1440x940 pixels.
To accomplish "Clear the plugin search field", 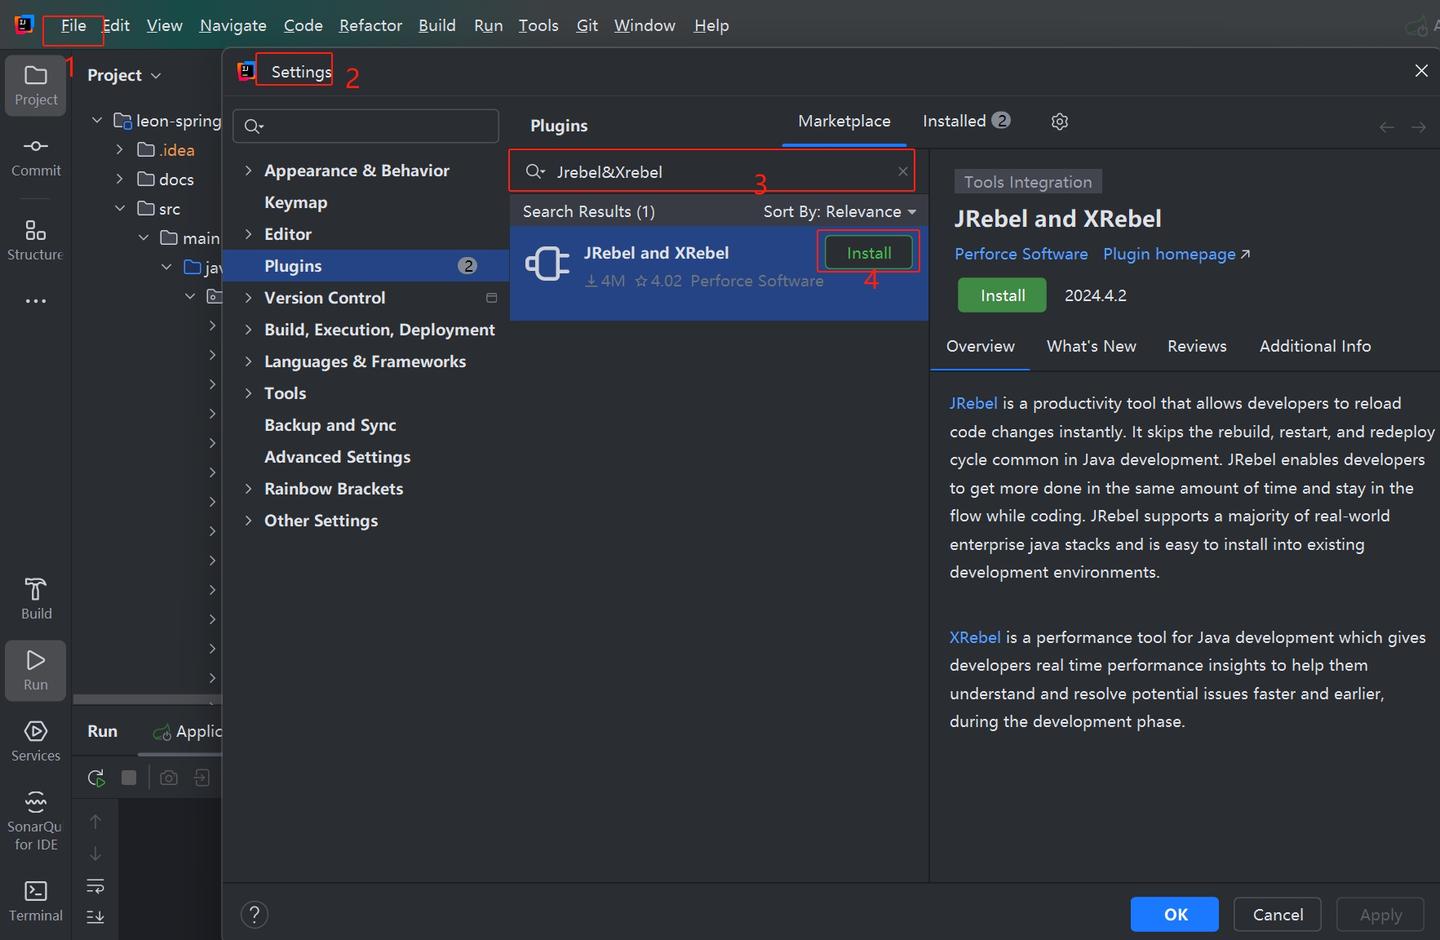I will 903,171.
